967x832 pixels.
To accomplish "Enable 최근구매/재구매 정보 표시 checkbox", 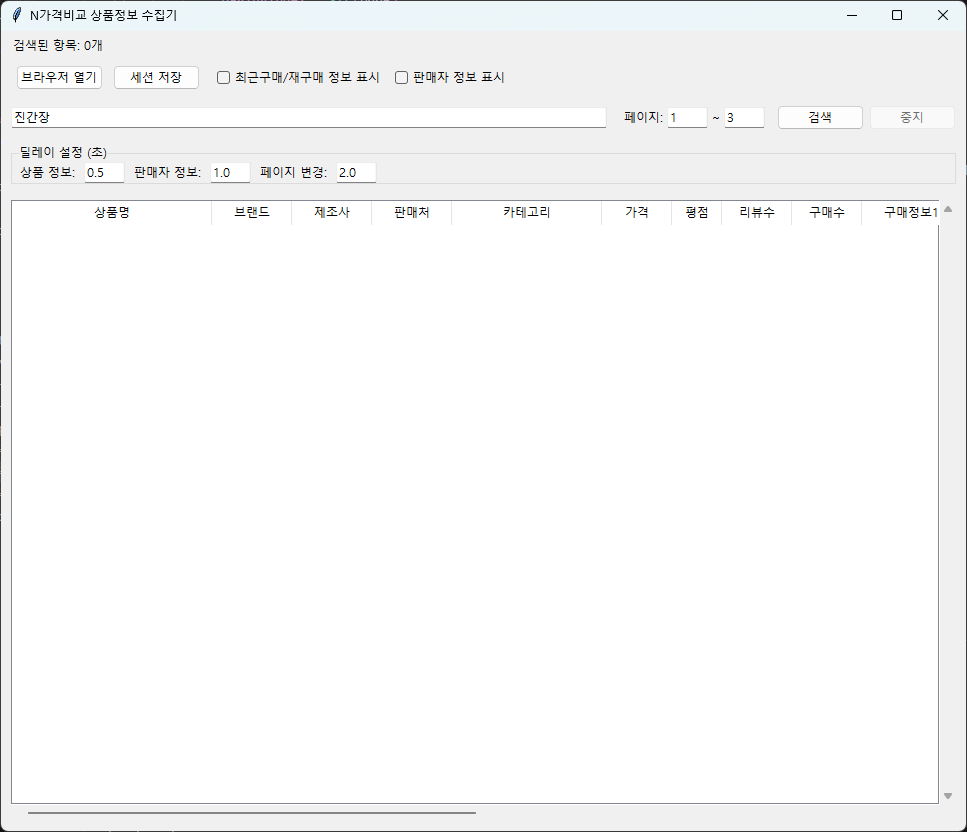I will pos(224,78).
